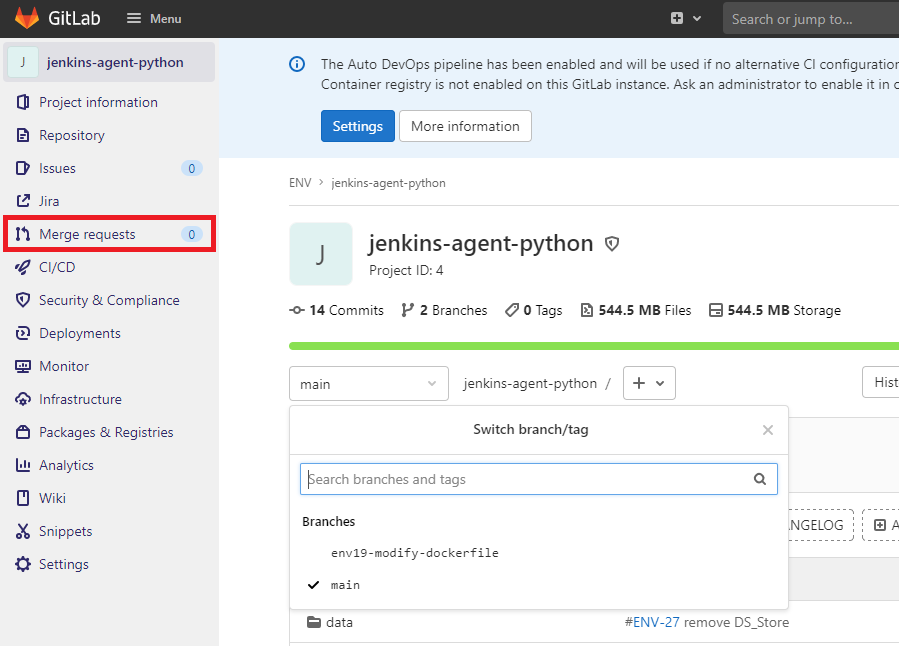Click the ENV breadcrumb link
Viewport: 899px width, 646px height.
tap(300, 183)
